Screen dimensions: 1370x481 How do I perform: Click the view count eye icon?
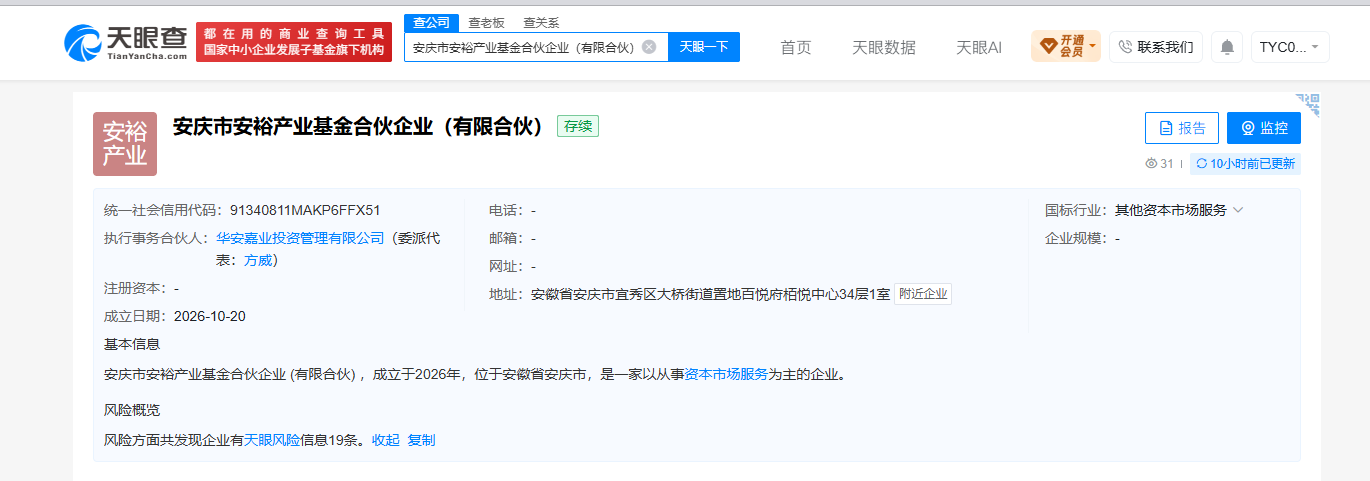click(1151, 164)
